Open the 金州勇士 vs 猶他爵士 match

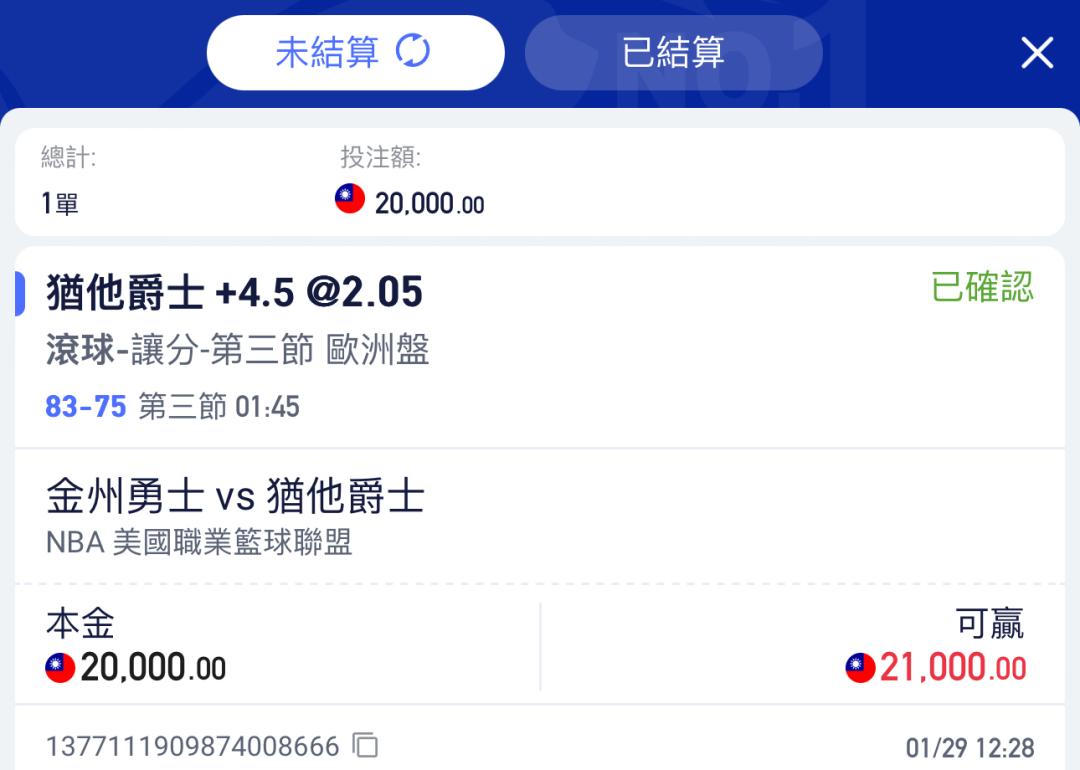click(235, 496)
